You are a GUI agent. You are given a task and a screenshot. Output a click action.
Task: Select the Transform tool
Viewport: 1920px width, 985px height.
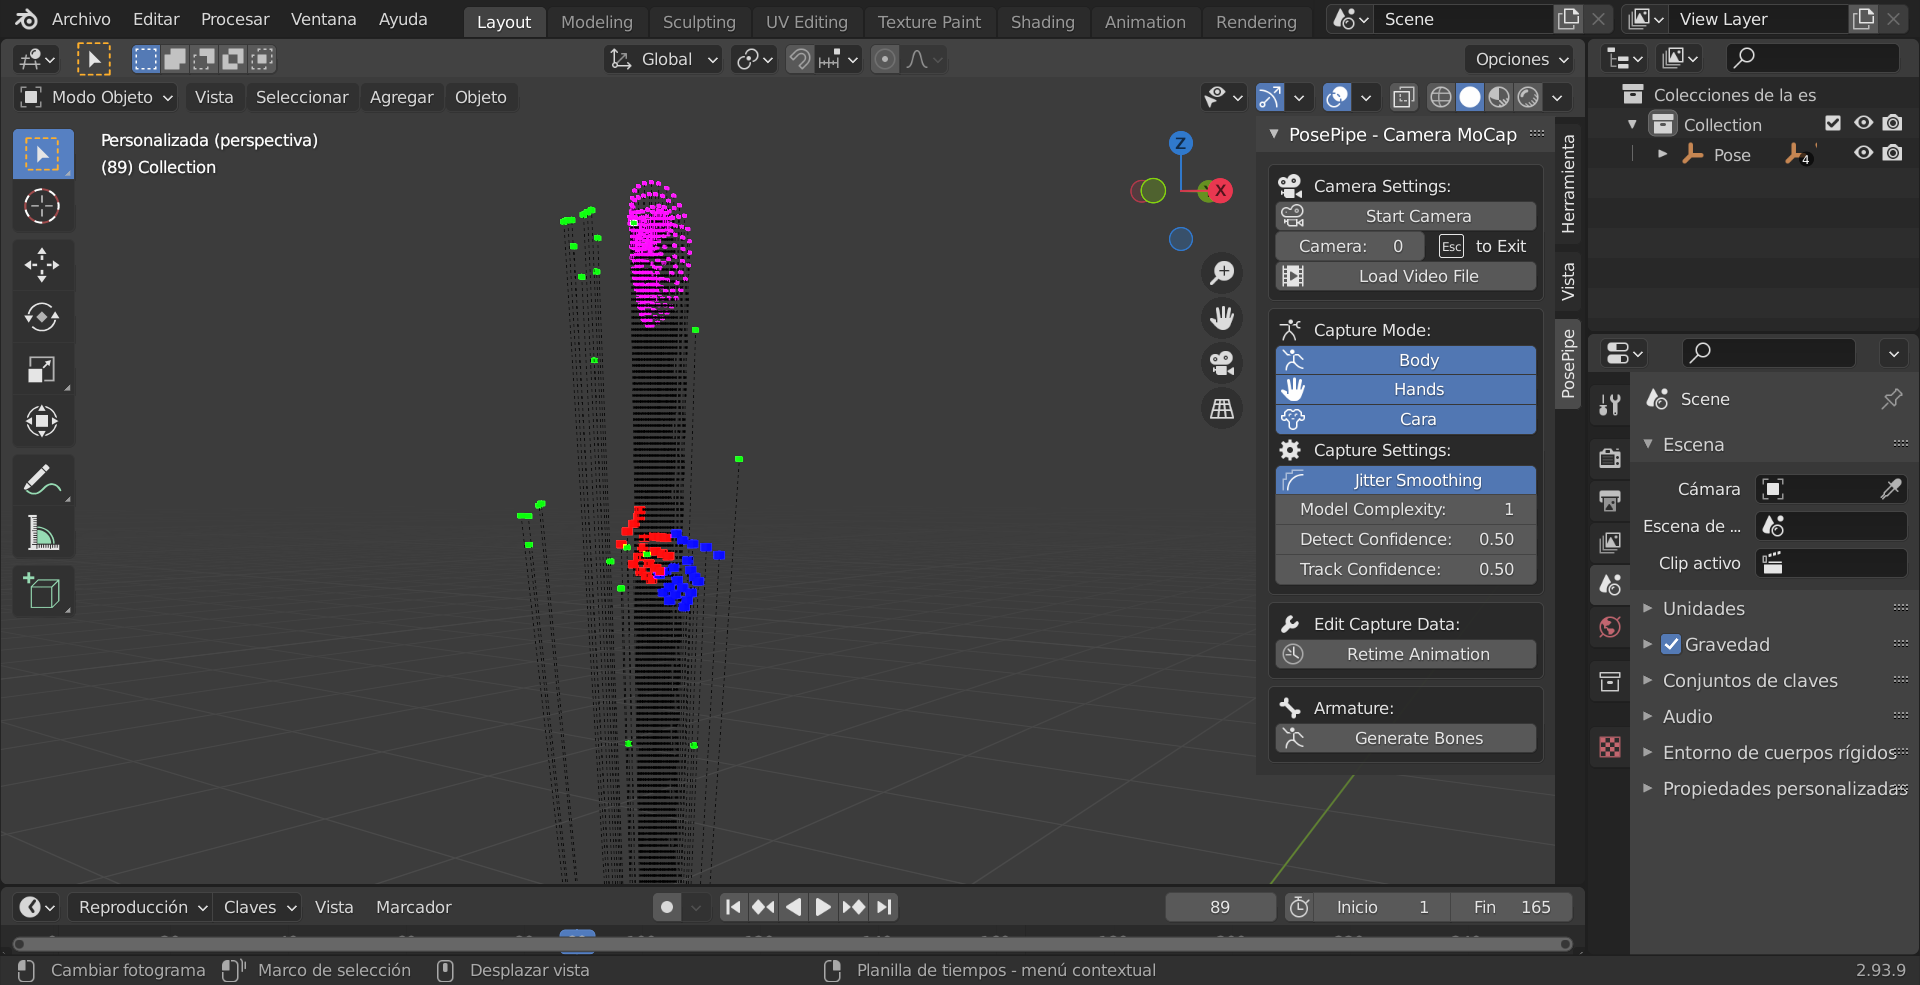click(42, 421)
